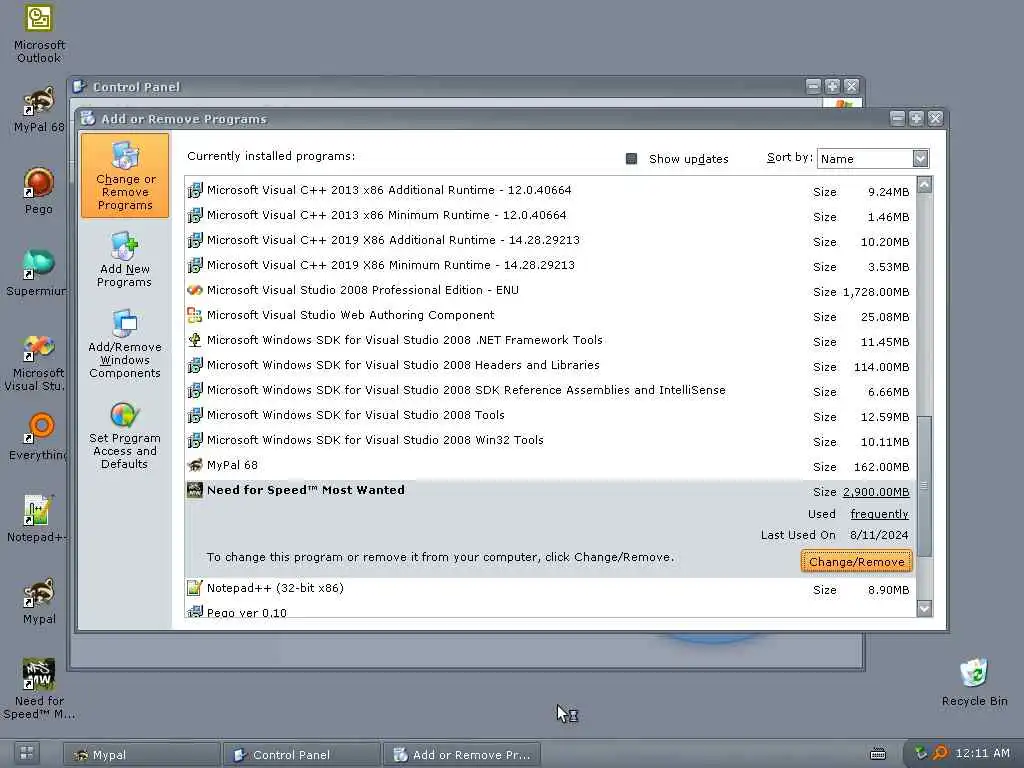
Task: Click the on-screen keyboard tray icon
Action: tap(878, 754)
